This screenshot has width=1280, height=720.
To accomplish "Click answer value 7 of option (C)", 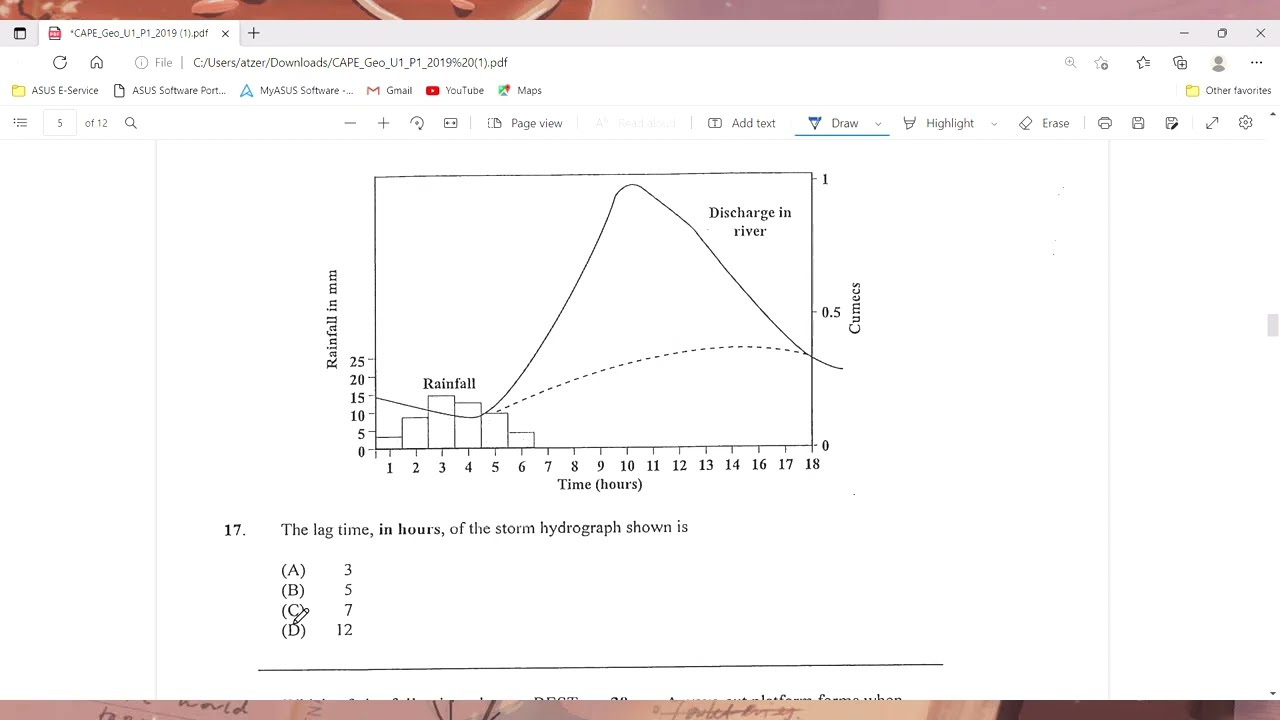I will tap(348, 610).
